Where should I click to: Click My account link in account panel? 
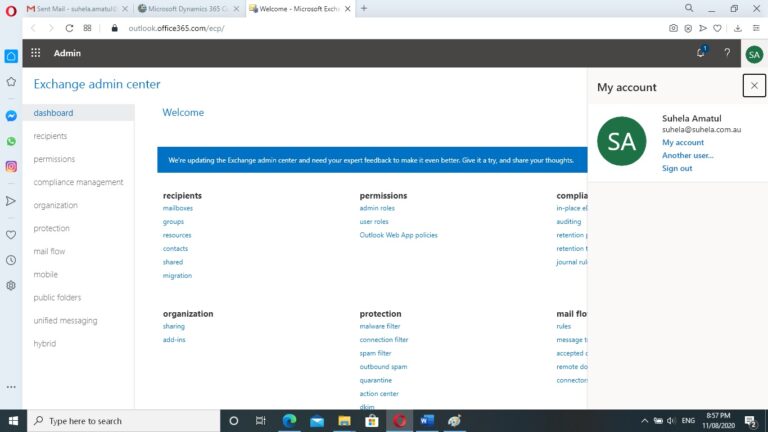click(x=683, y=142)
